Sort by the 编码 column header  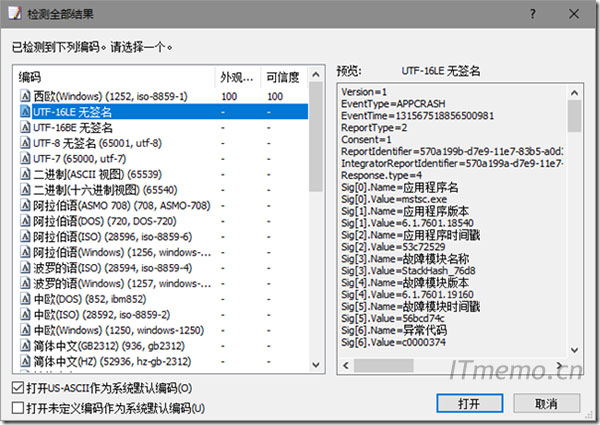click(114, 77)
